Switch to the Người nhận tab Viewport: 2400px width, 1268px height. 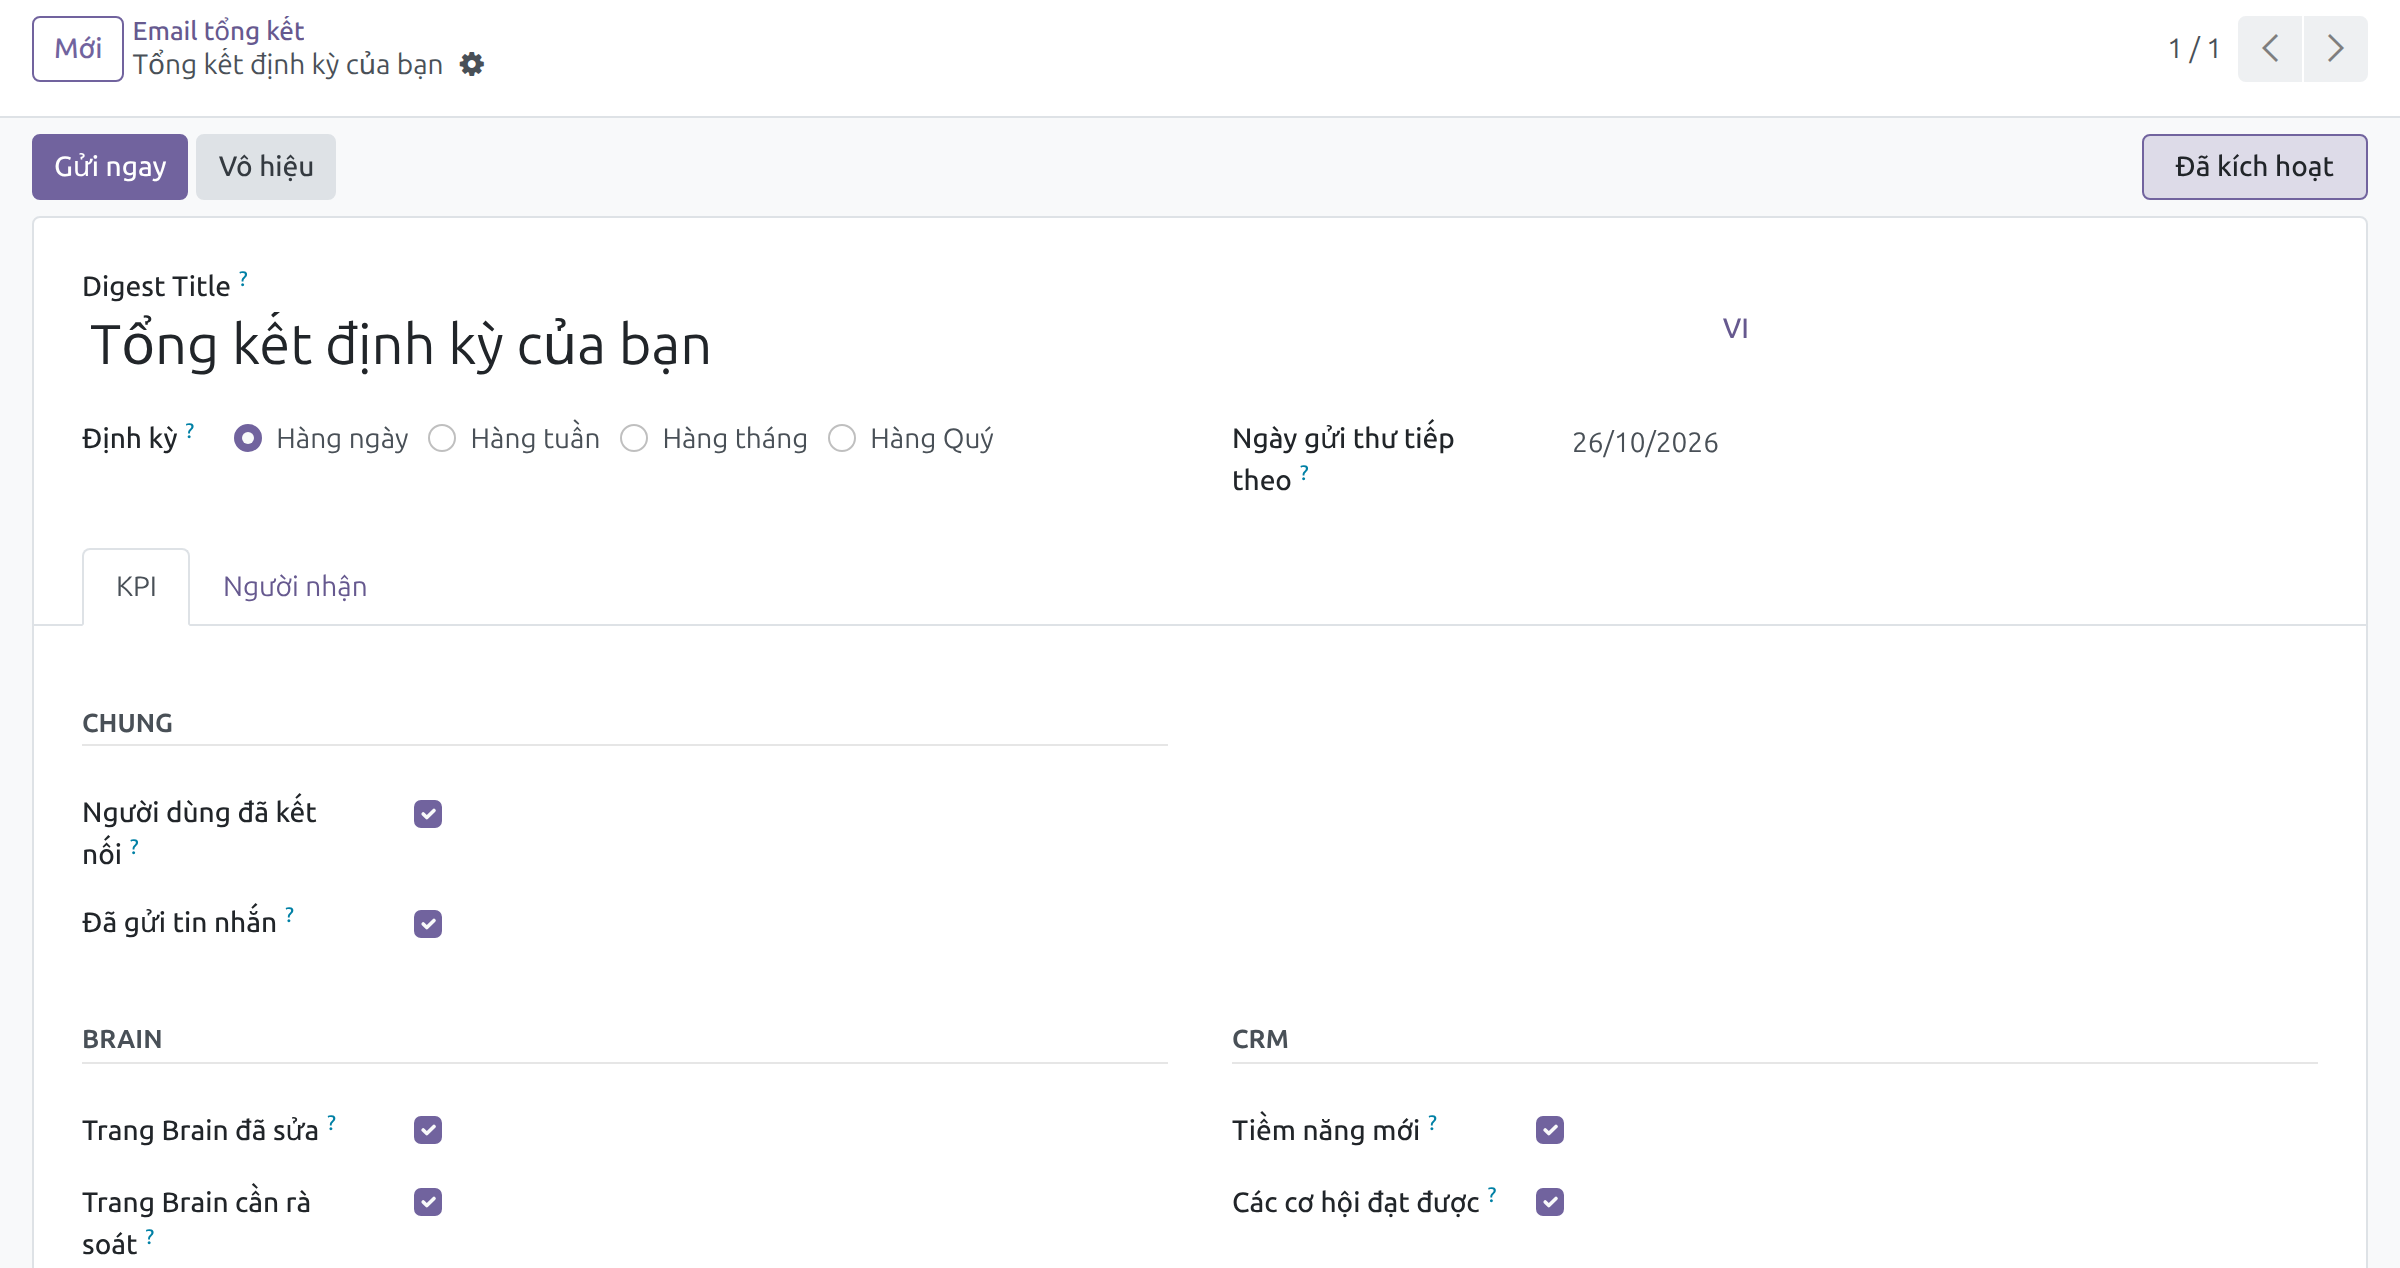click(x=295, y=587)
